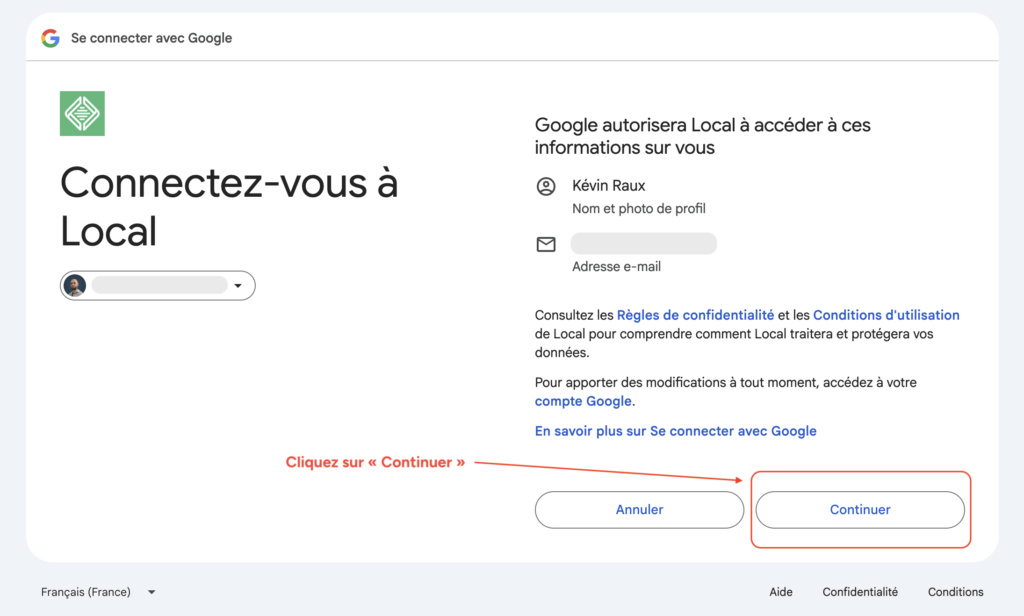The height and width of the screenshot is (616, 1024).
Task: Open the Règles de confidentialité link
Action: coord(696,315)
